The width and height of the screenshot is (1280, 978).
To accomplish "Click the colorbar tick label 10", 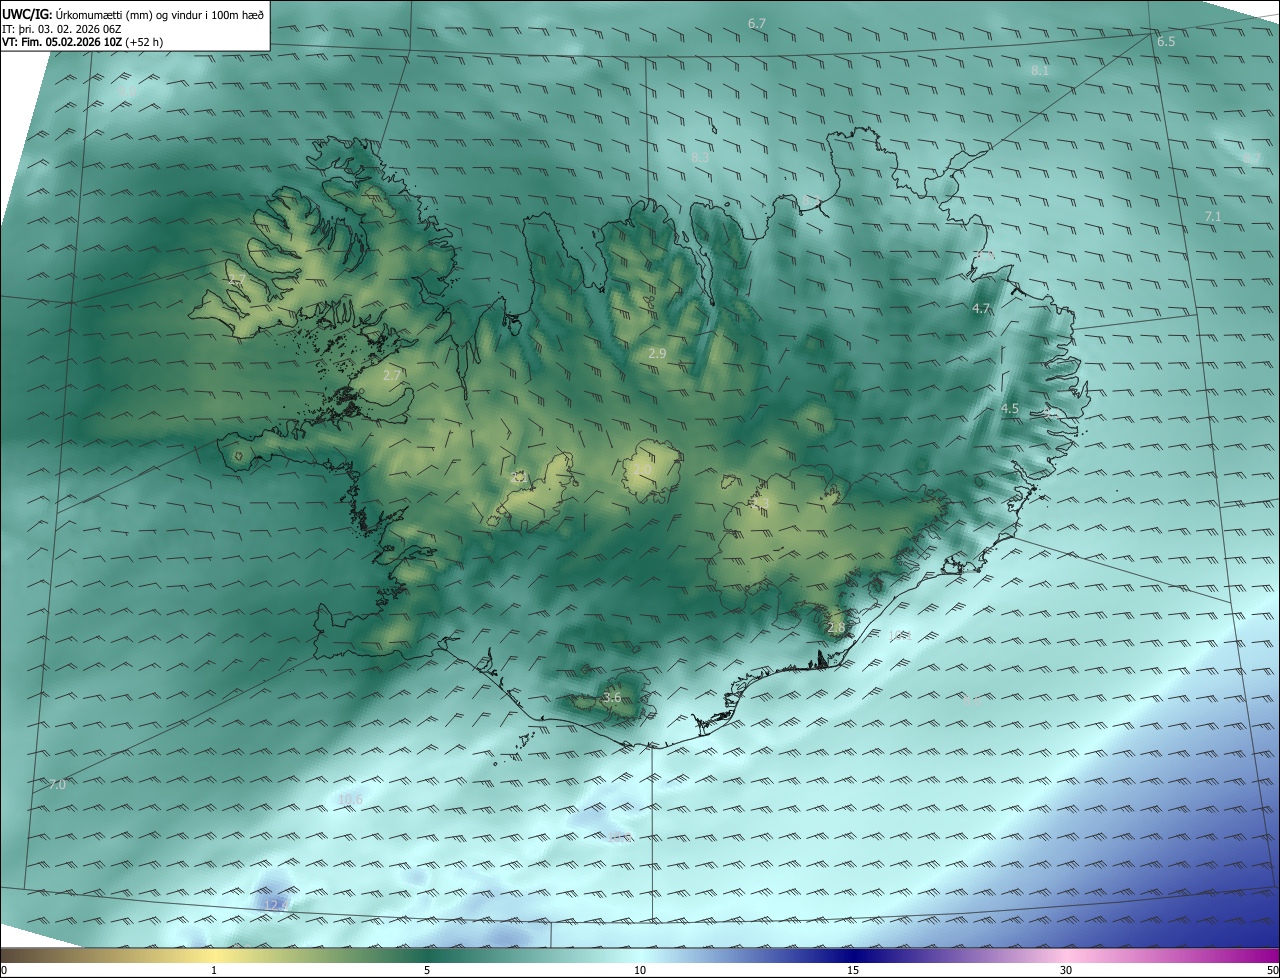I will coord(640,971).
